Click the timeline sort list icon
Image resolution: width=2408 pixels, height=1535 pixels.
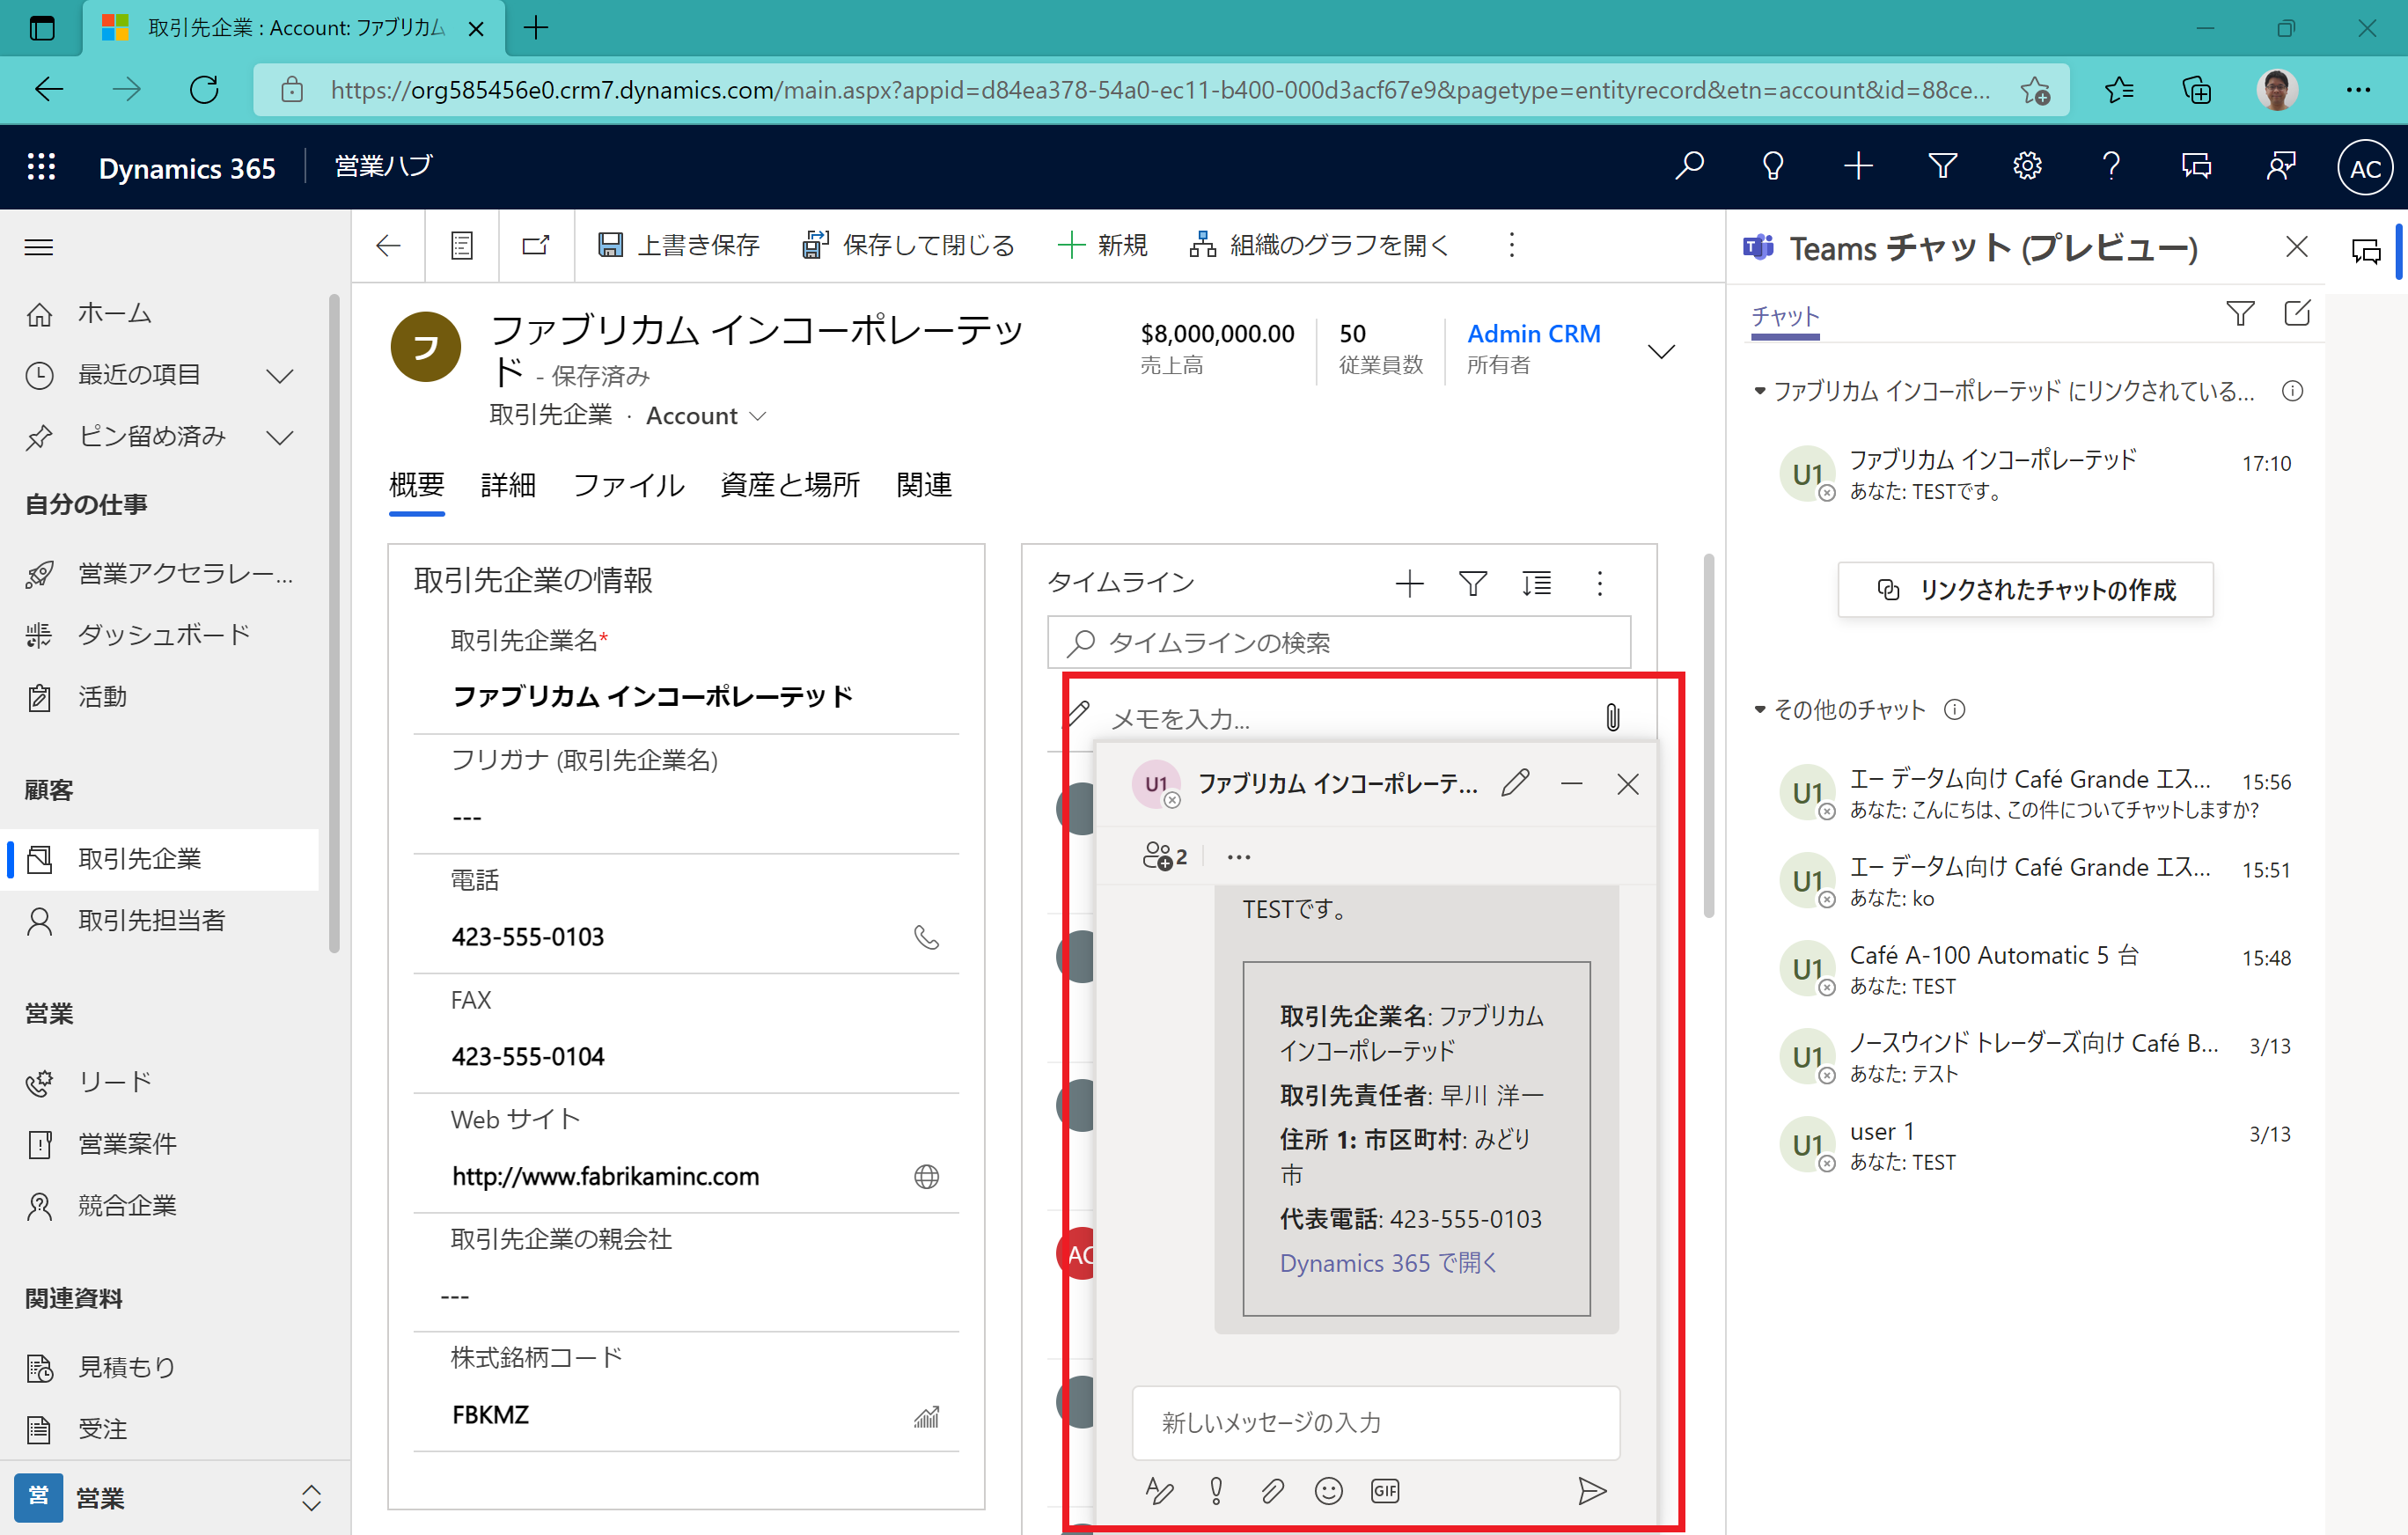[1536, 584]
